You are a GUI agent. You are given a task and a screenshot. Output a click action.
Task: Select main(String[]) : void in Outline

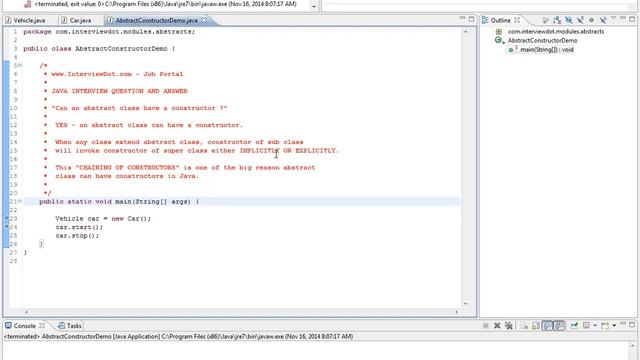point(547,49)
